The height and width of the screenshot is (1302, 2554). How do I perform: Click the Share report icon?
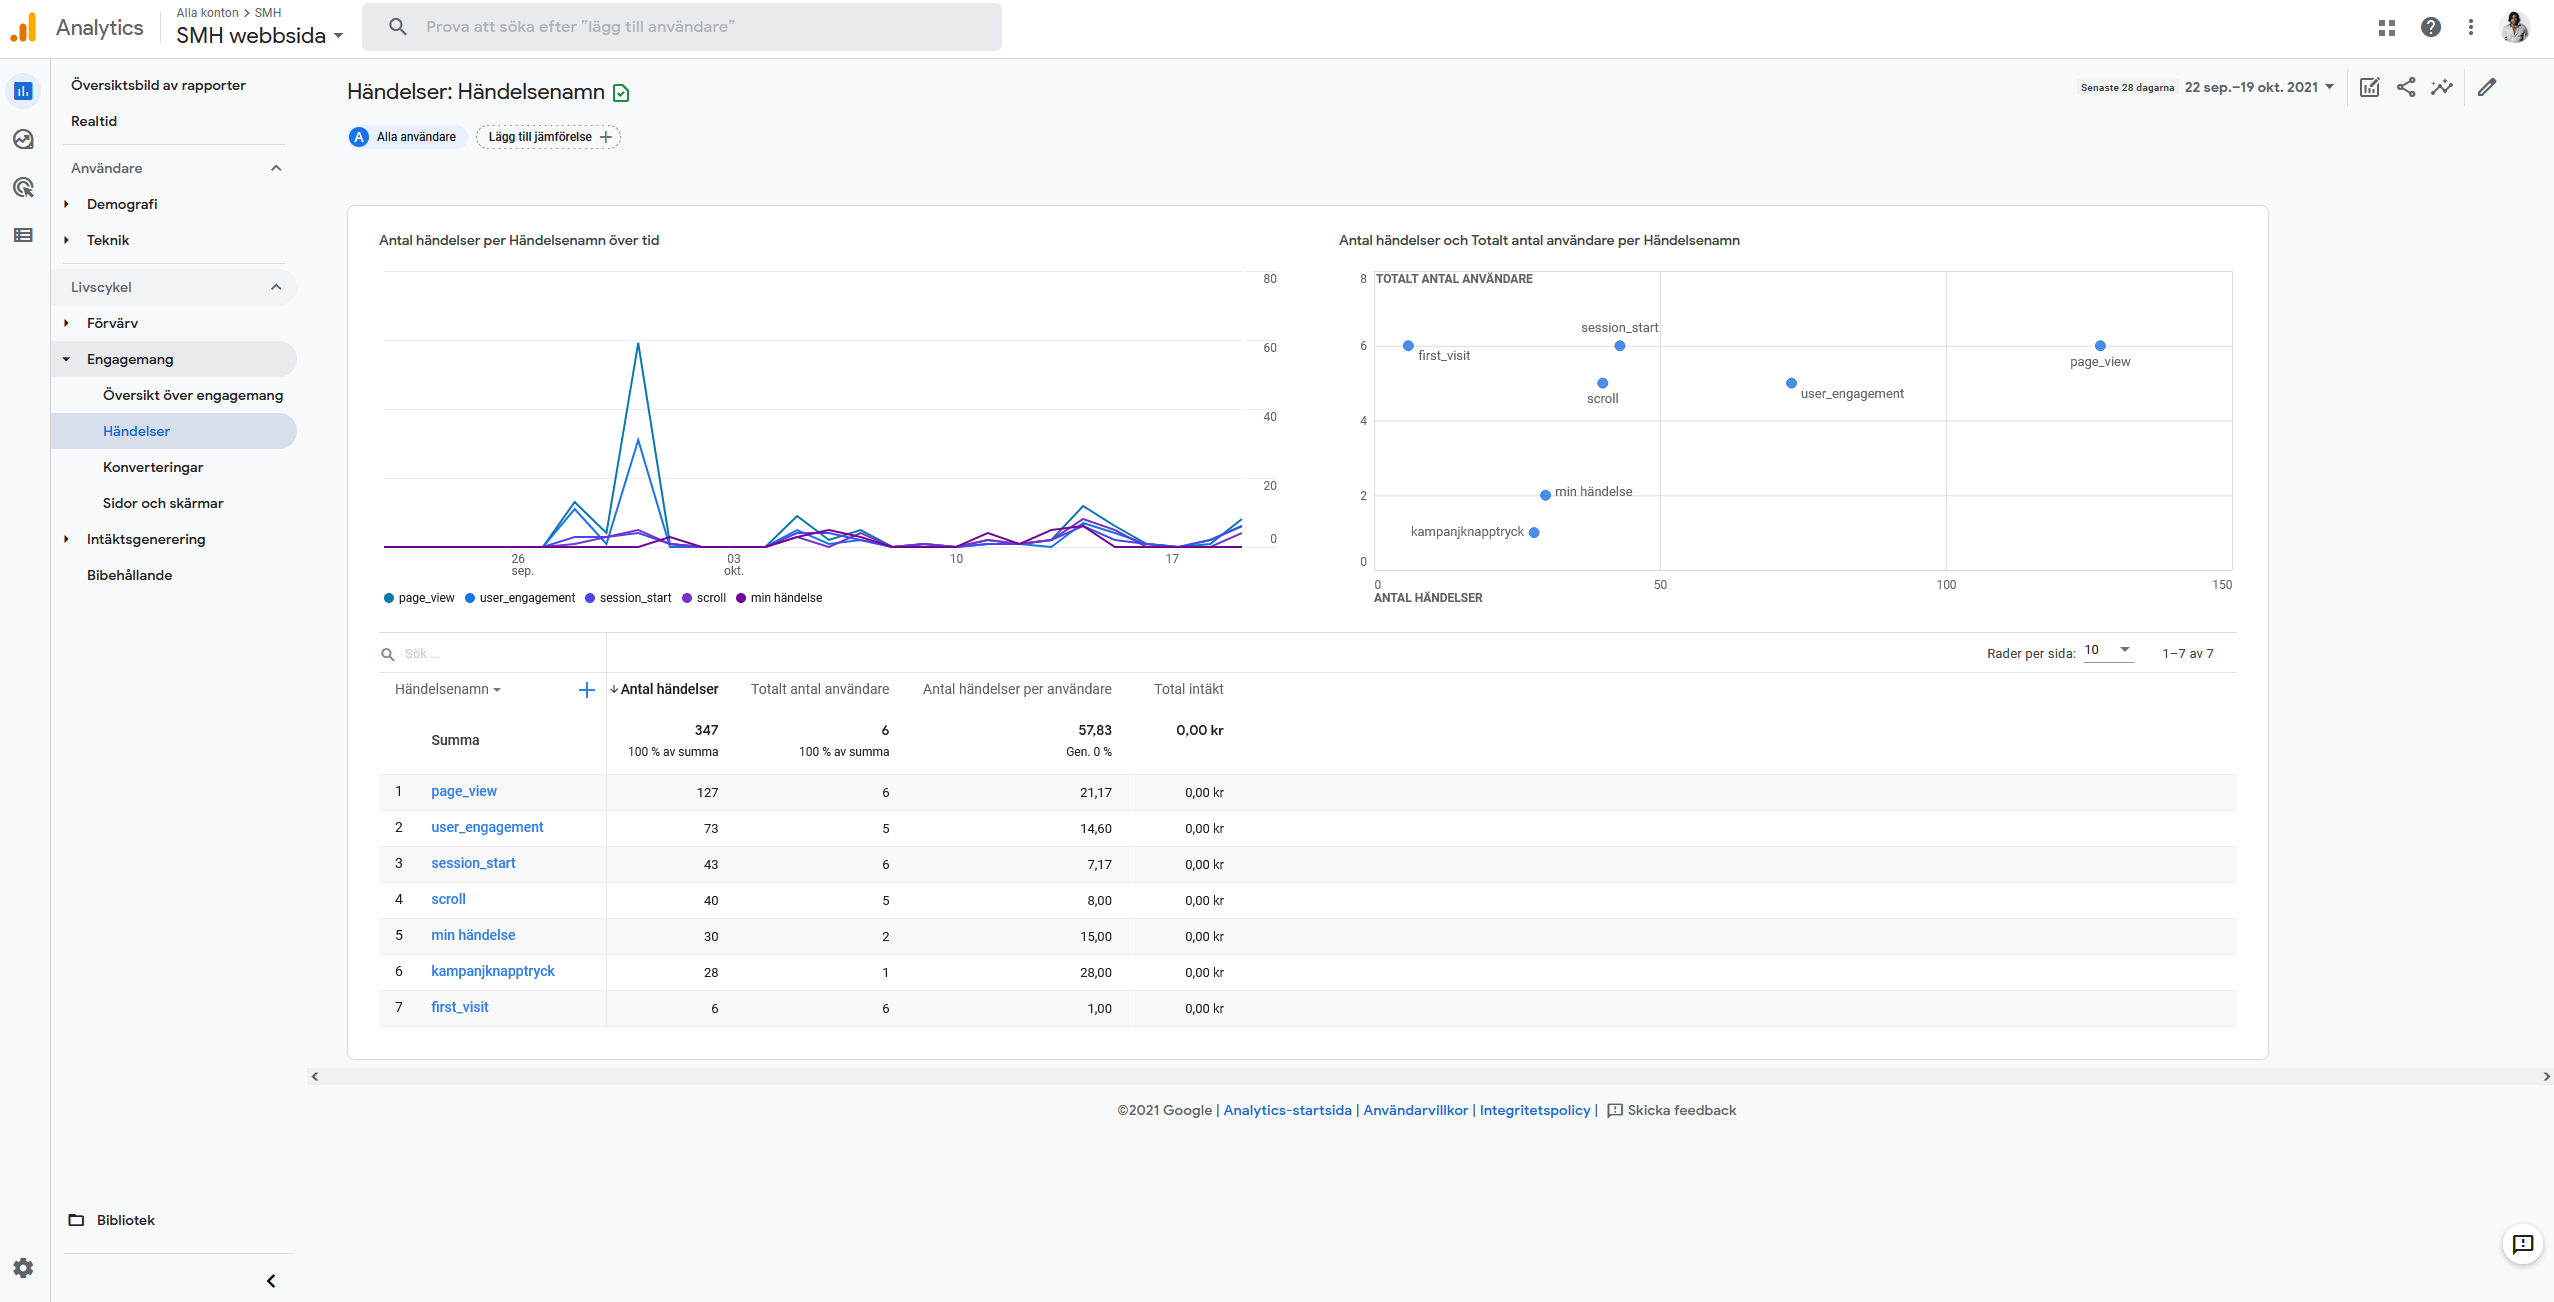2406,87
